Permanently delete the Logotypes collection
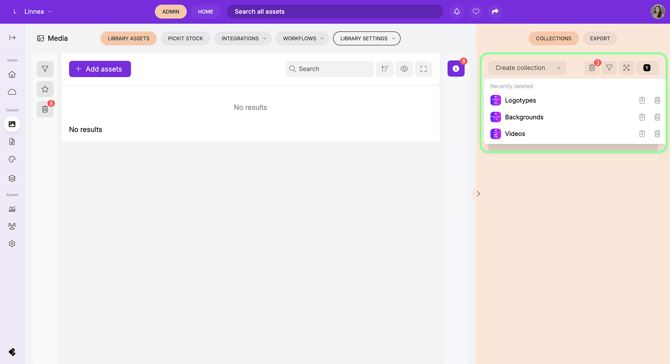Image resolution: width=670 pixels, height=364 pixels. pyautogui.click(x=657, y=100)
